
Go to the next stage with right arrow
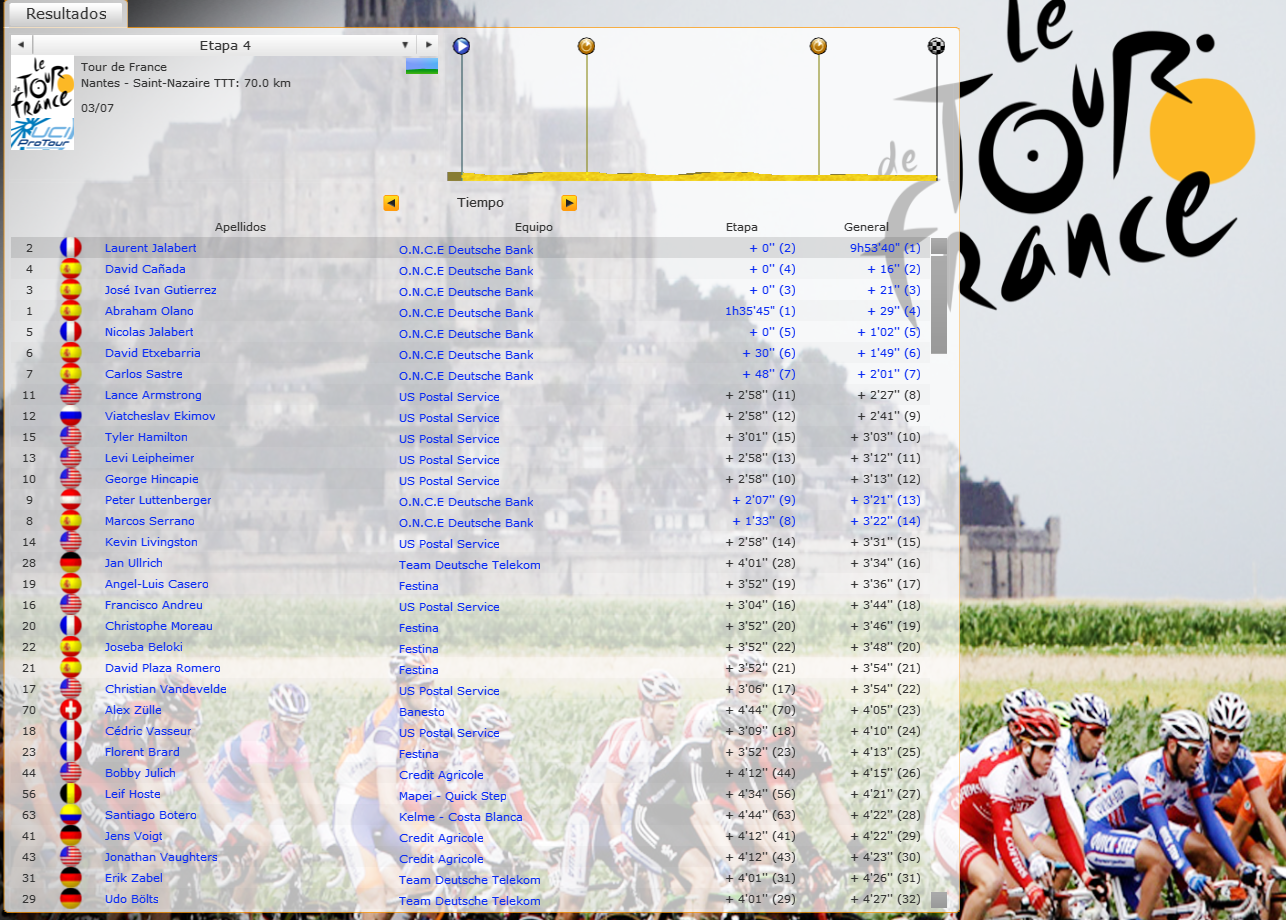click(x=429, y=45)
